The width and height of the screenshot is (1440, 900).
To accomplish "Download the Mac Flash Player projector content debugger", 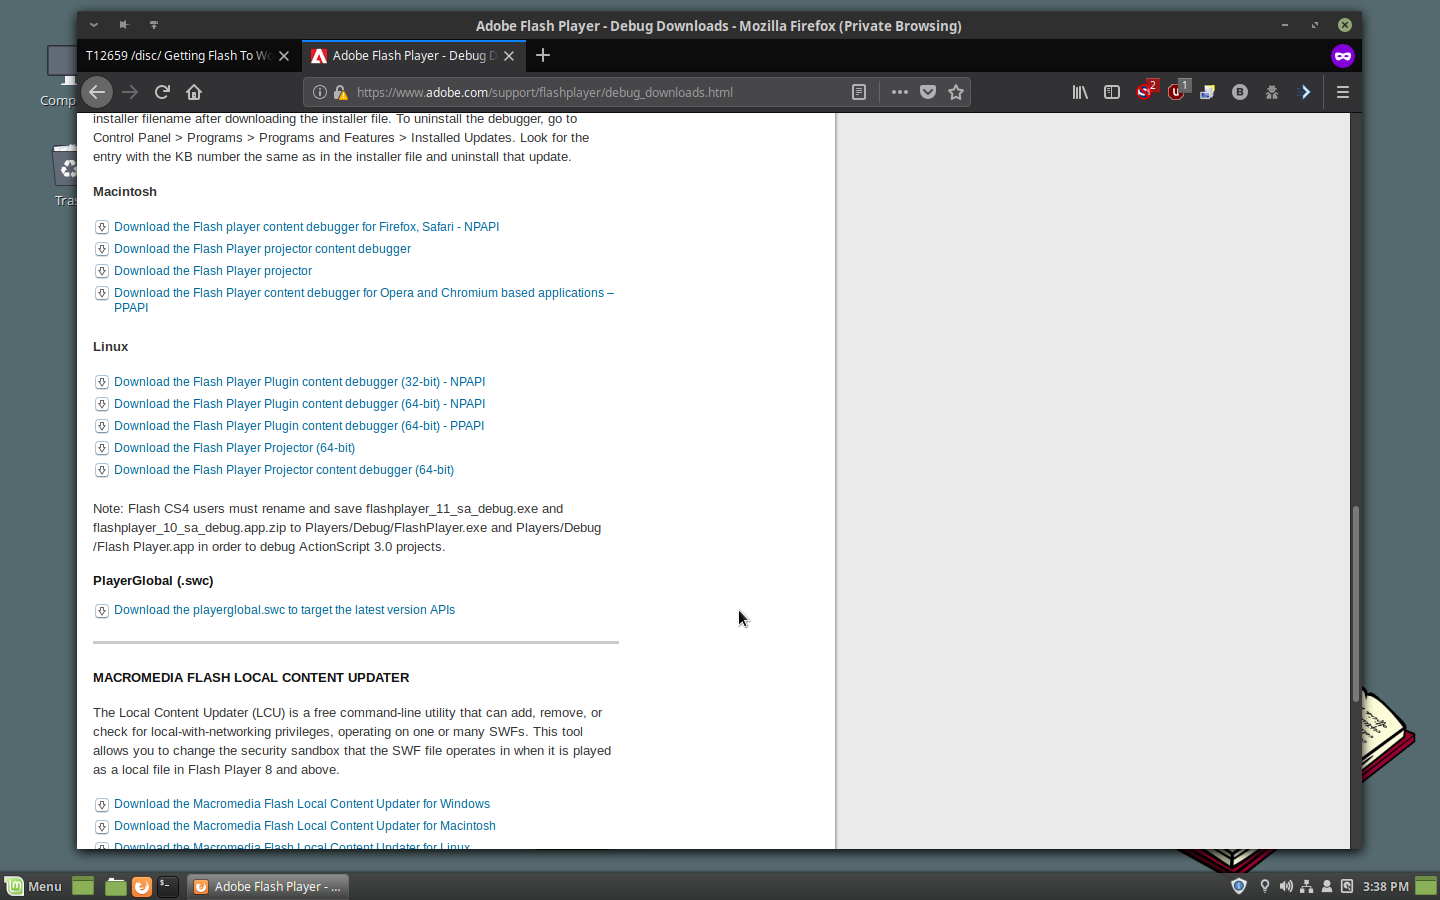I will point(262,249).
